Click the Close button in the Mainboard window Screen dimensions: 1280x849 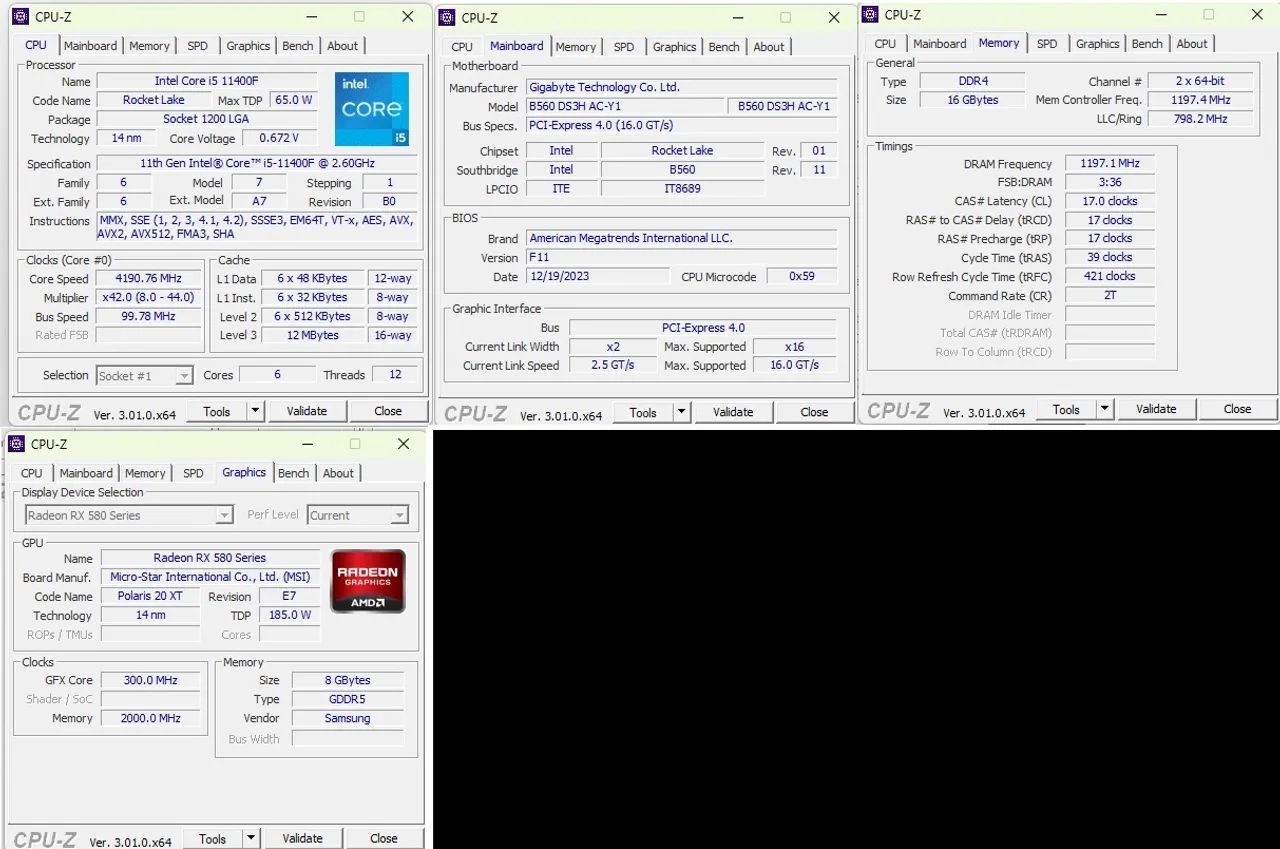click(814, 412)
